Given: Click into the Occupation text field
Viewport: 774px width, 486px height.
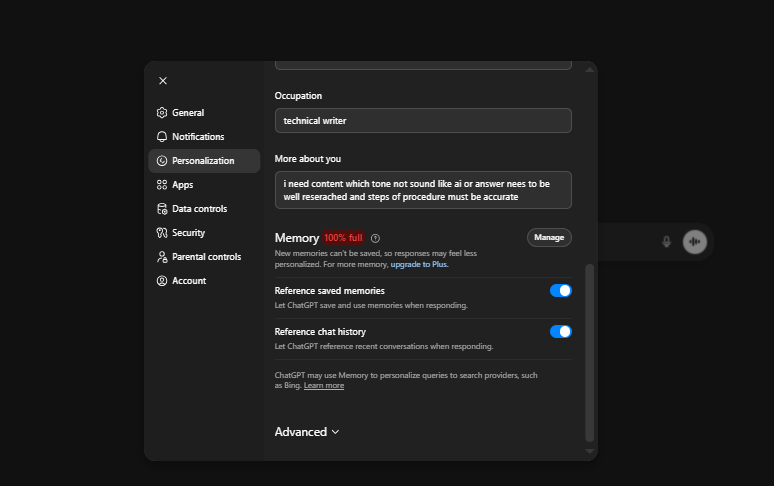Looking at the screenshot, I should click(423, 121).
